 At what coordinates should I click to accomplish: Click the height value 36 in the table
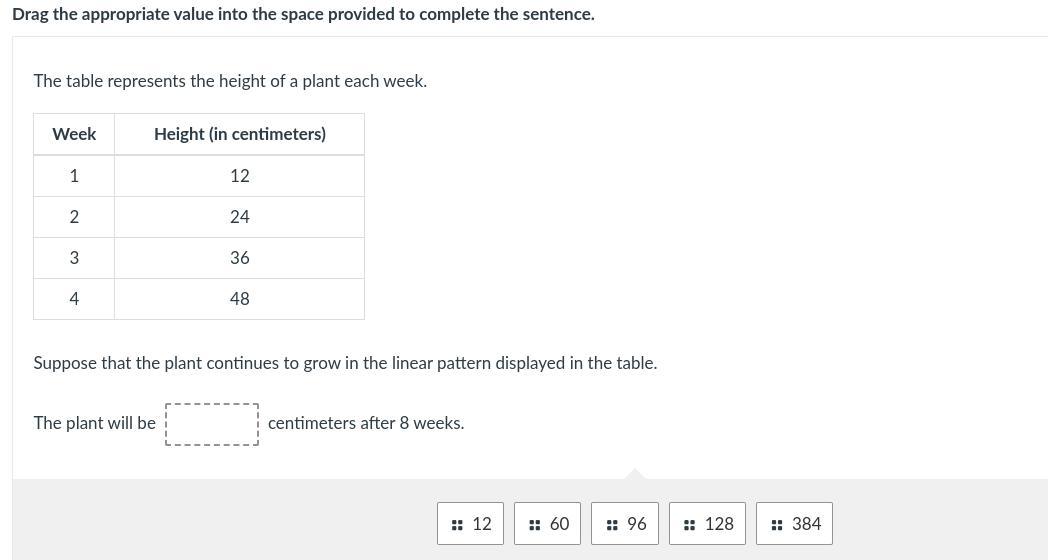point(239,258)
